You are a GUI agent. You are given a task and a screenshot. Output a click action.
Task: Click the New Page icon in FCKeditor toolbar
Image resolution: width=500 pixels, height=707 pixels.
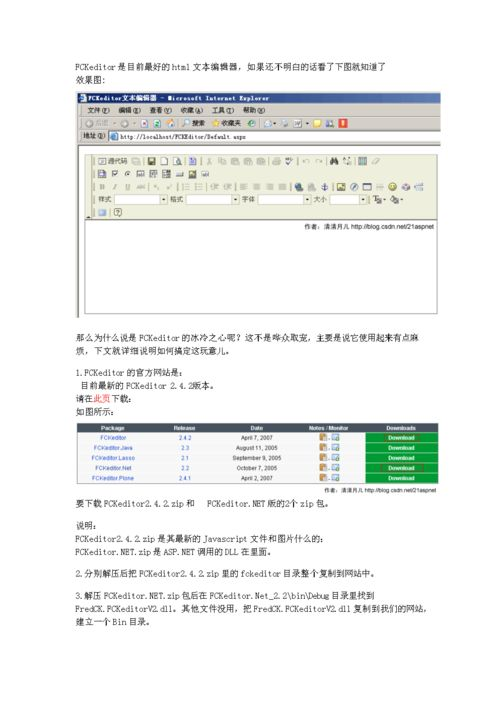[164, 161]
